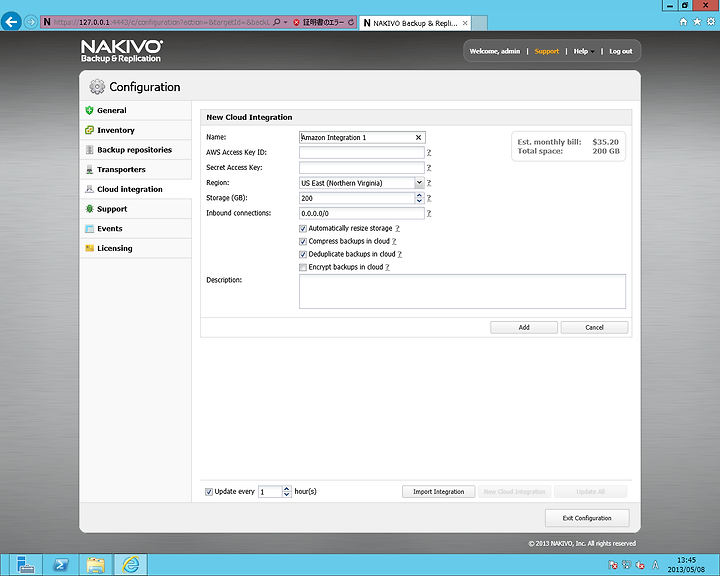Clear the Name field with X

[x=418, y=137]
